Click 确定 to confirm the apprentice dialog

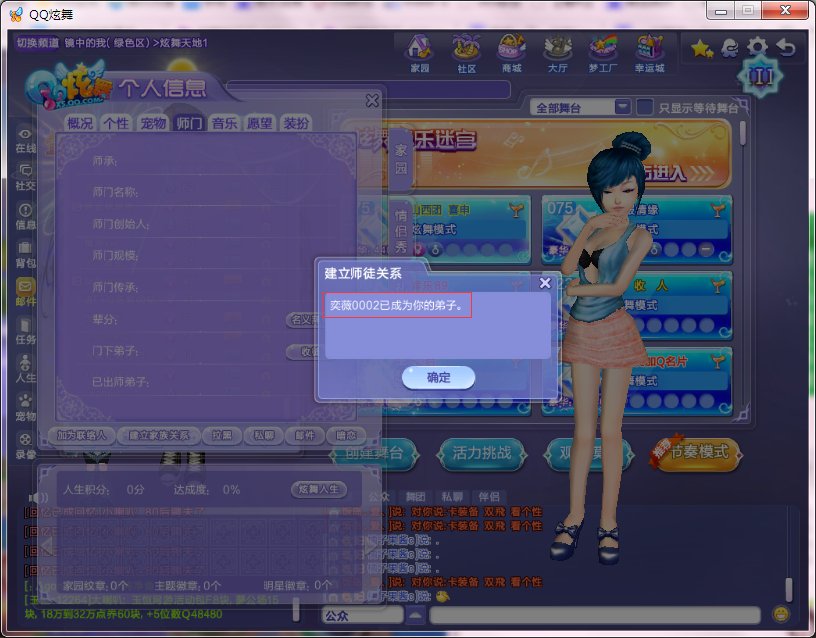[437, 378]
